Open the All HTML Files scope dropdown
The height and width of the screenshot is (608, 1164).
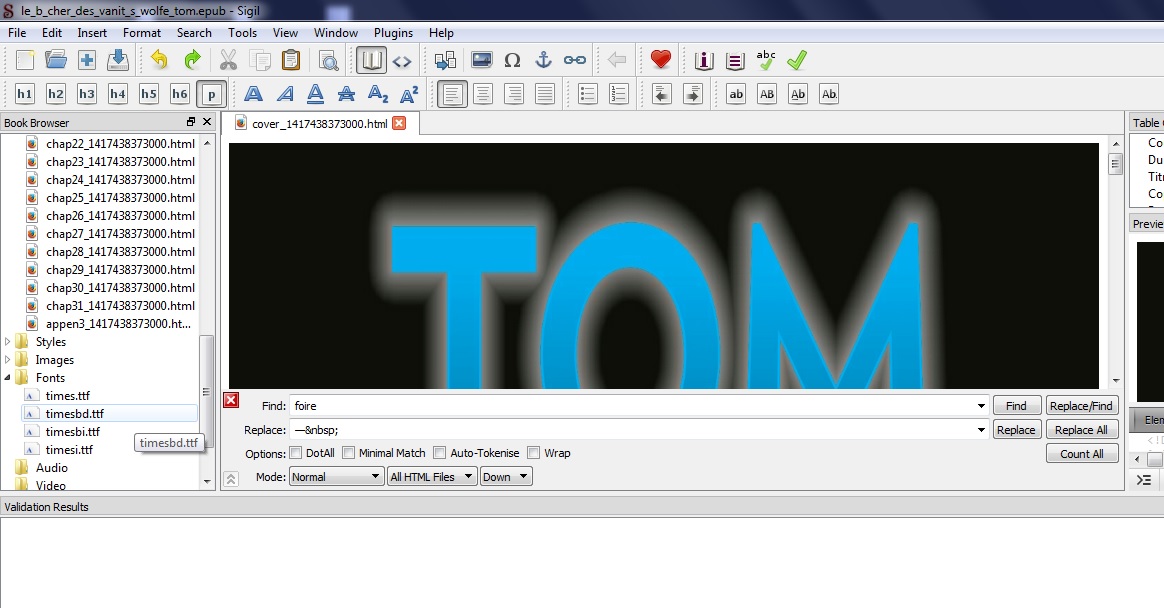click(x=431, y=477)
